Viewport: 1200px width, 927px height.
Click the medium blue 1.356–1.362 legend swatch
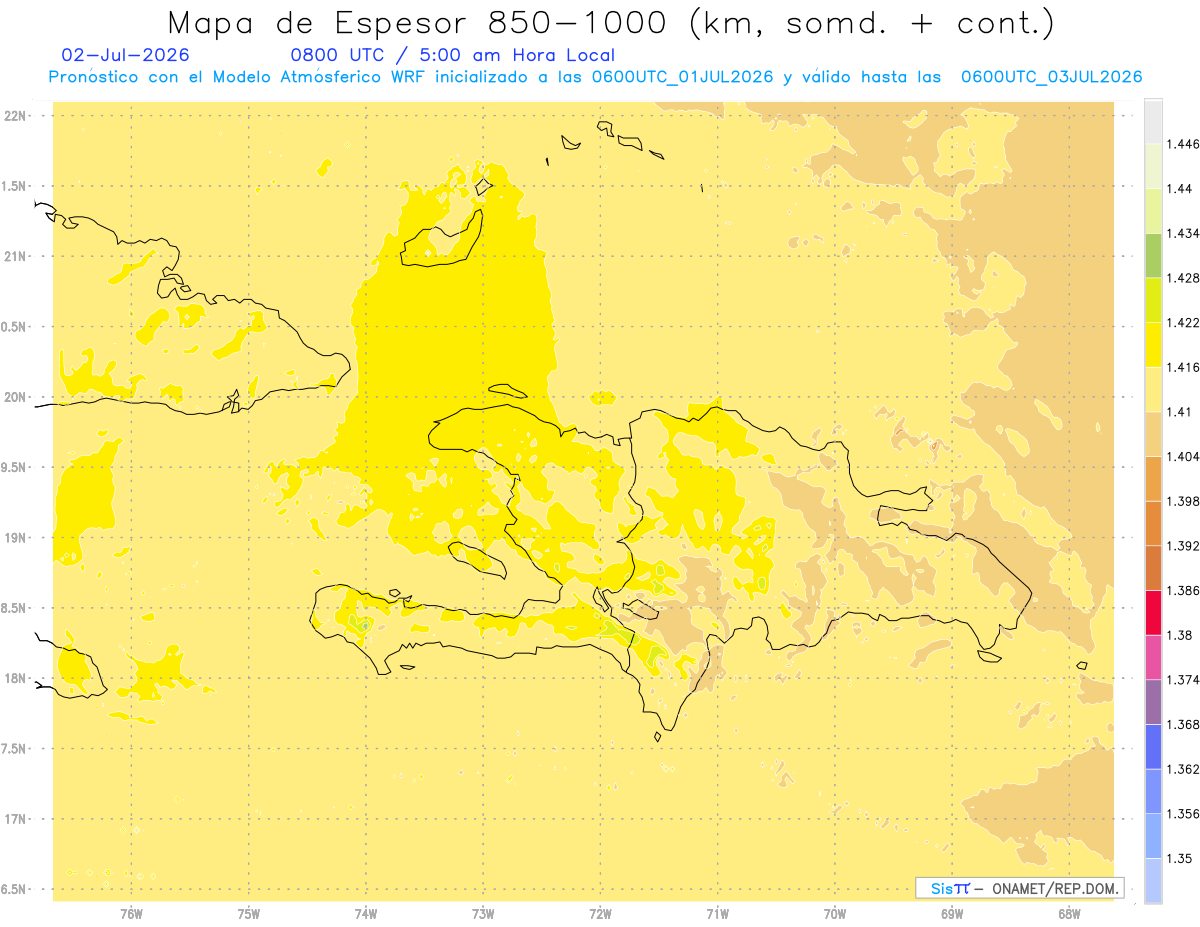[1153, 791]
